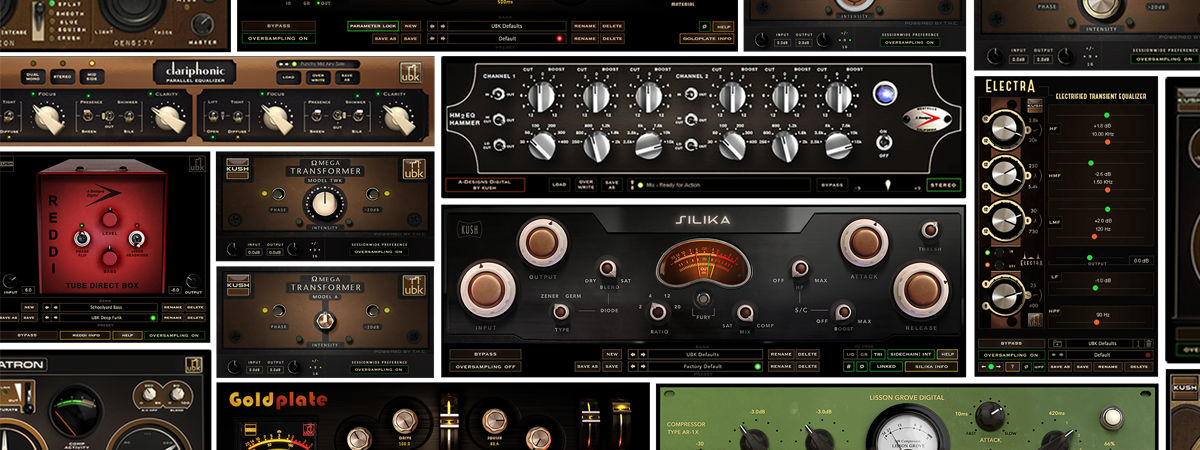Viewport: 1200px width, 450px height.
Task: Click Load on Hammer EQ
Action: pos(559,185)
